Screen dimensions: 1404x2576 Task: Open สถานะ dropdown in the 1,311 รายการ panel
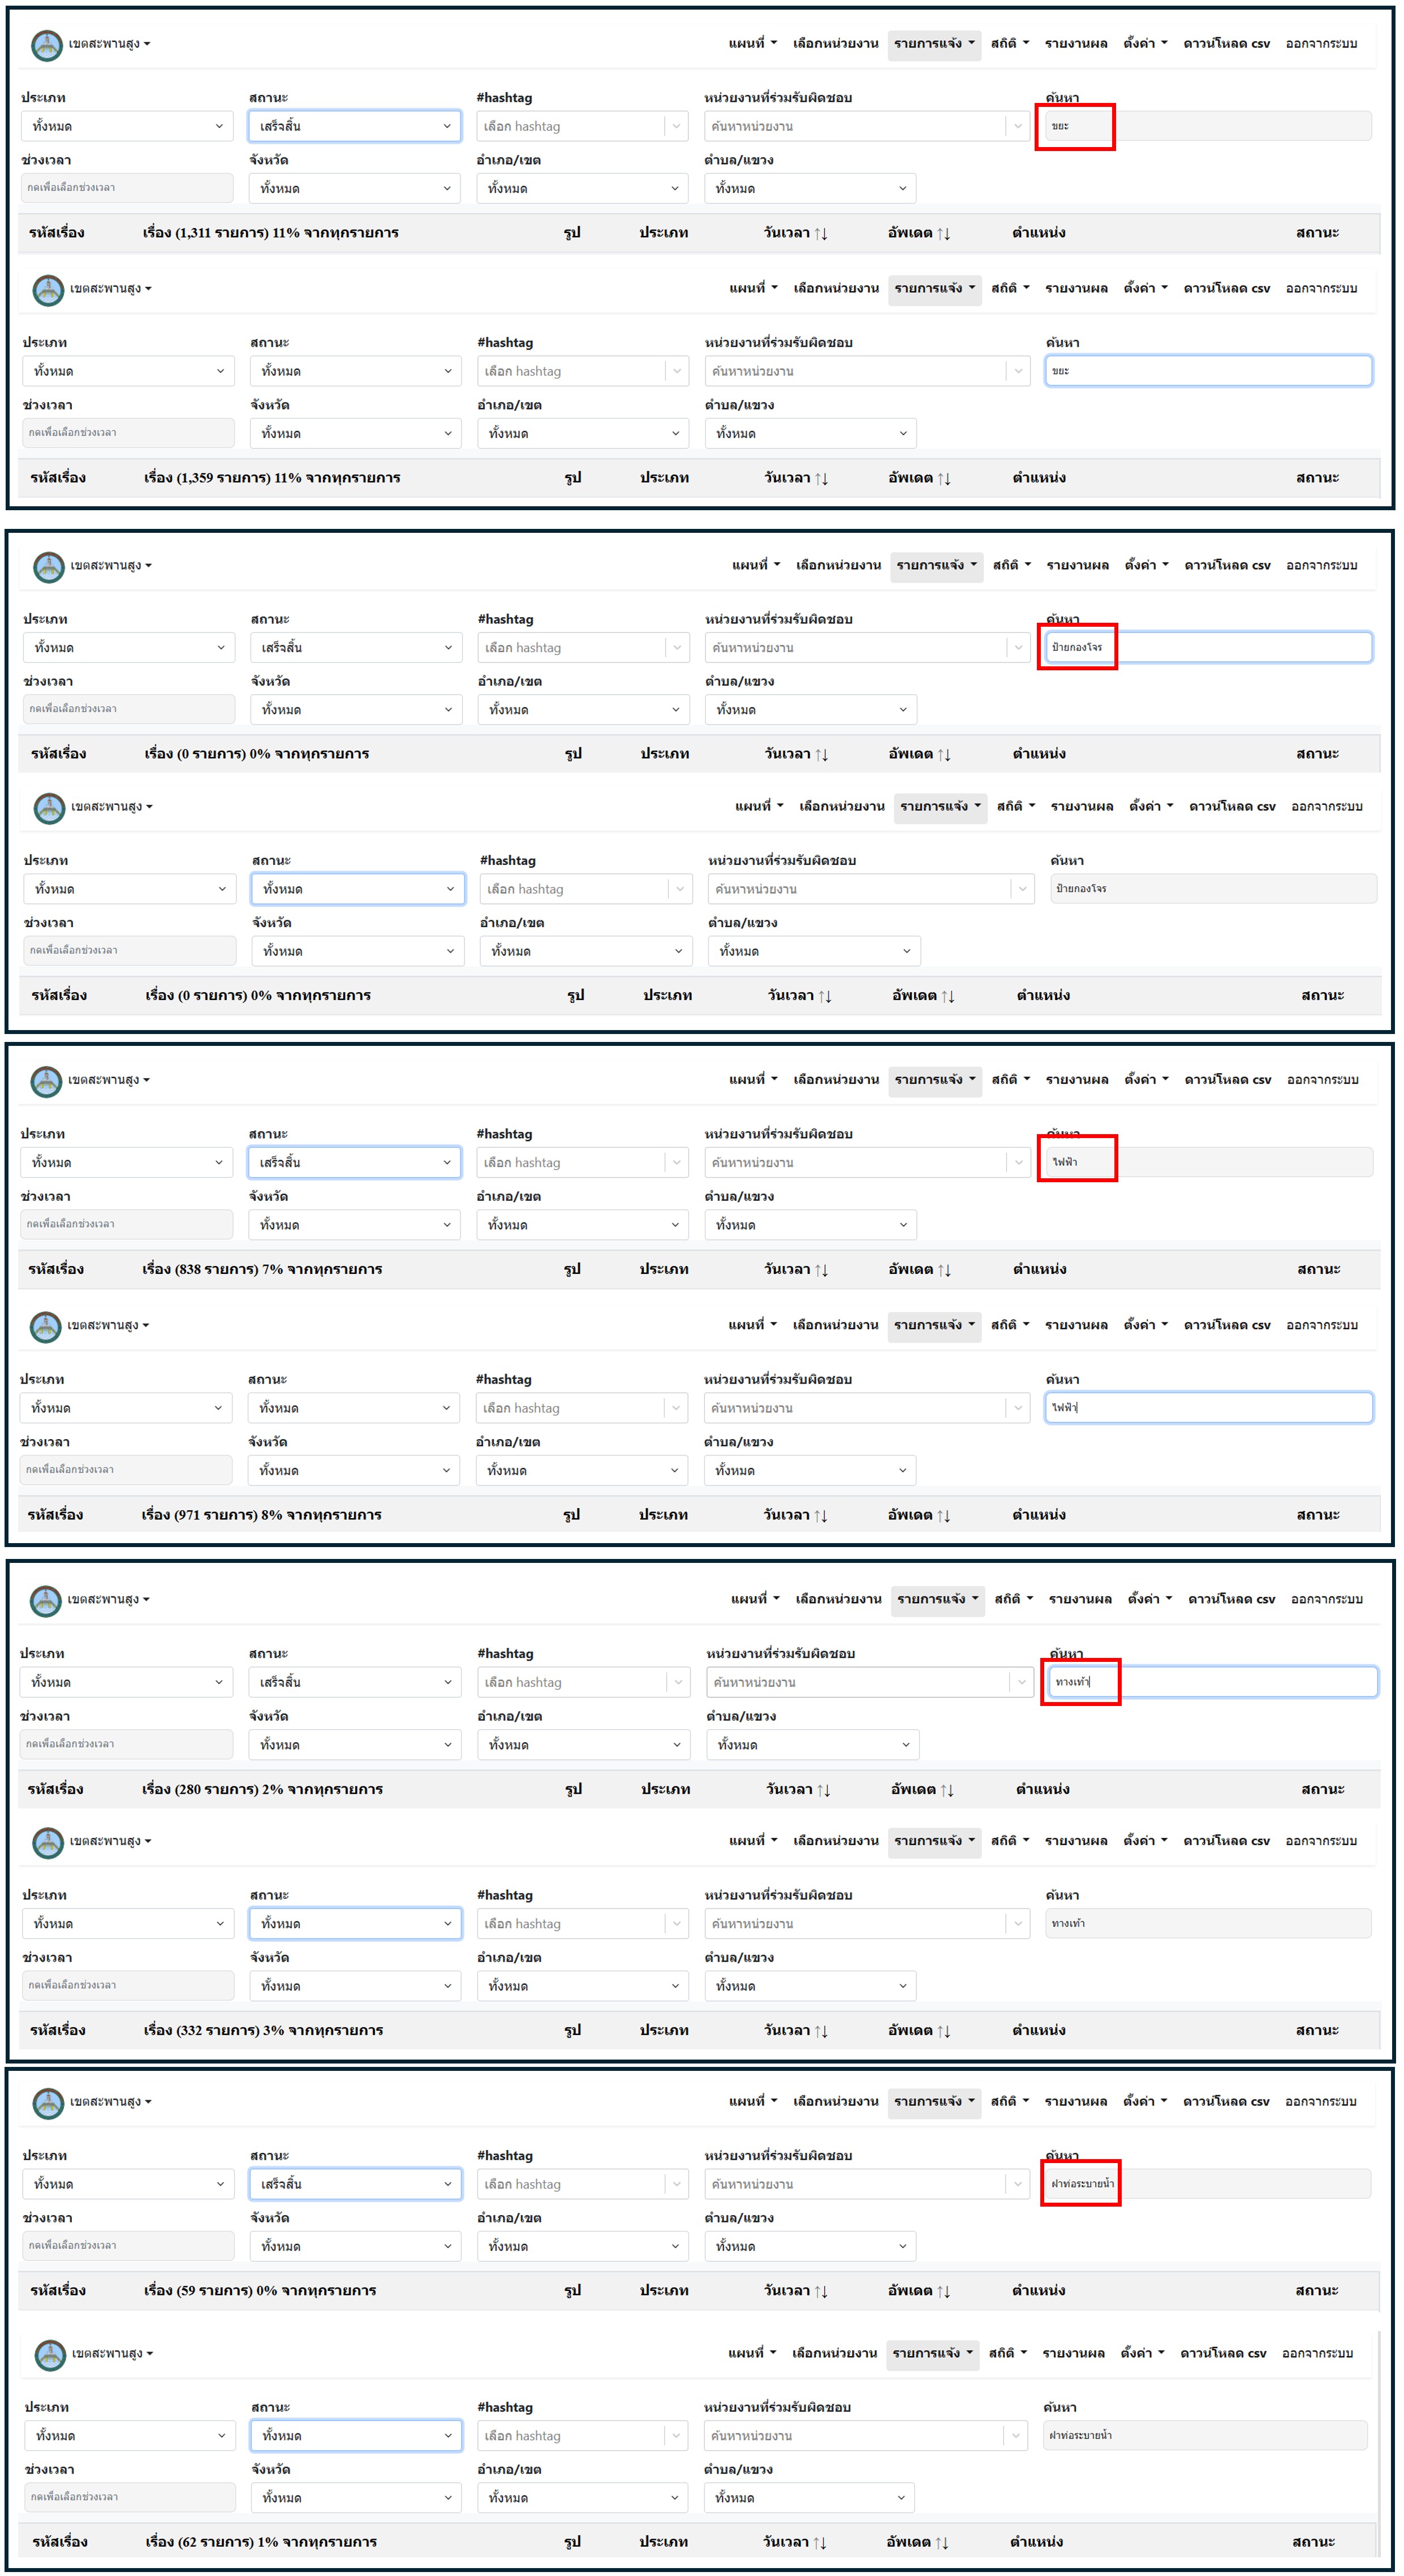[x=354, y=126]
